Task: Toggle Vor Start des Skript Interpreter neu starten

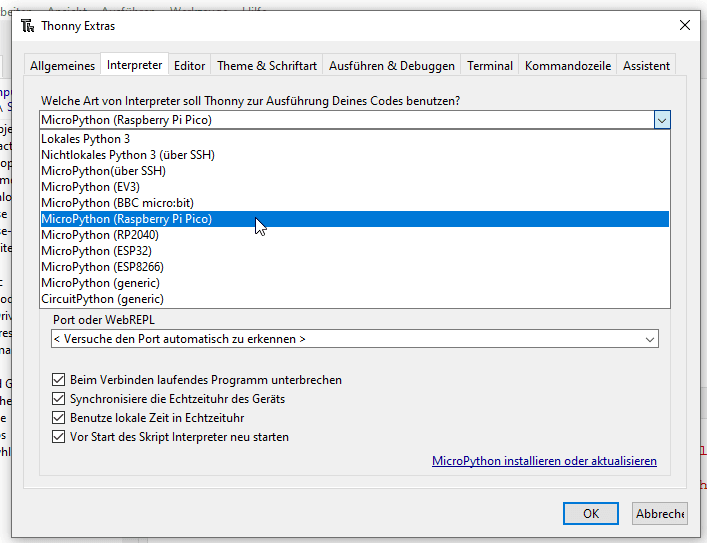Action: pos(58,437)
